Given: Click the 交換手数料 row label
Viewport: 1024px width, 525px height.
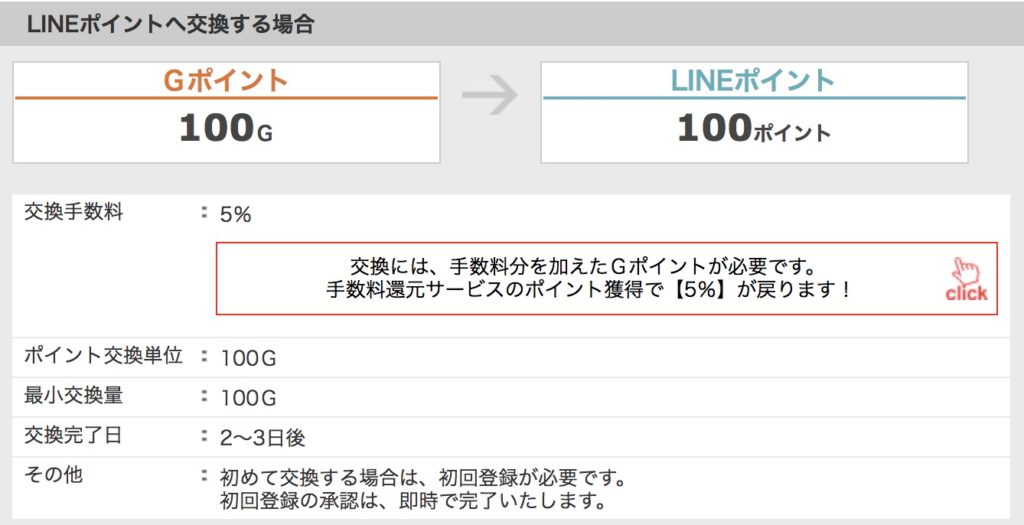Looking at the screenshot, I should click(74, 212).
